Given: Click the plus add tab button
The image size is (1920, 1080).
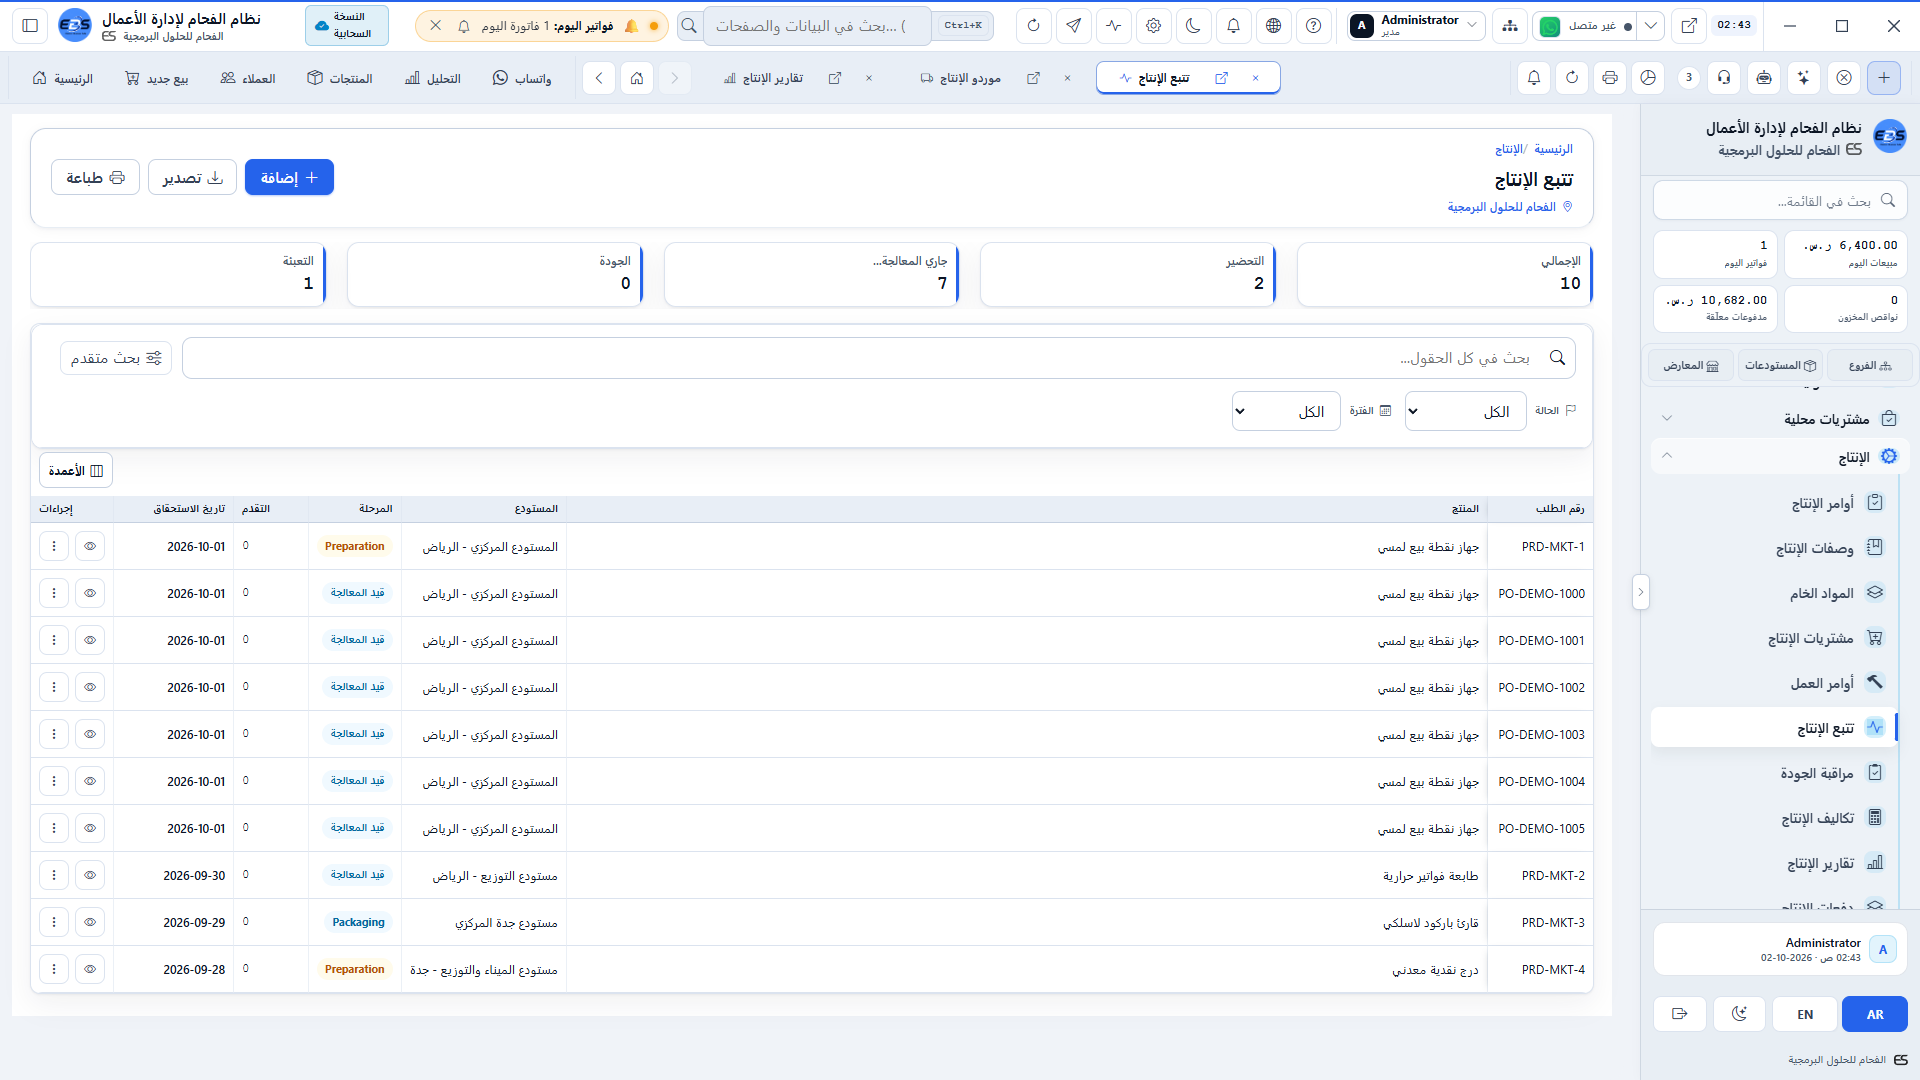Looking at the screenshot, I should (x=1884, y=78).
